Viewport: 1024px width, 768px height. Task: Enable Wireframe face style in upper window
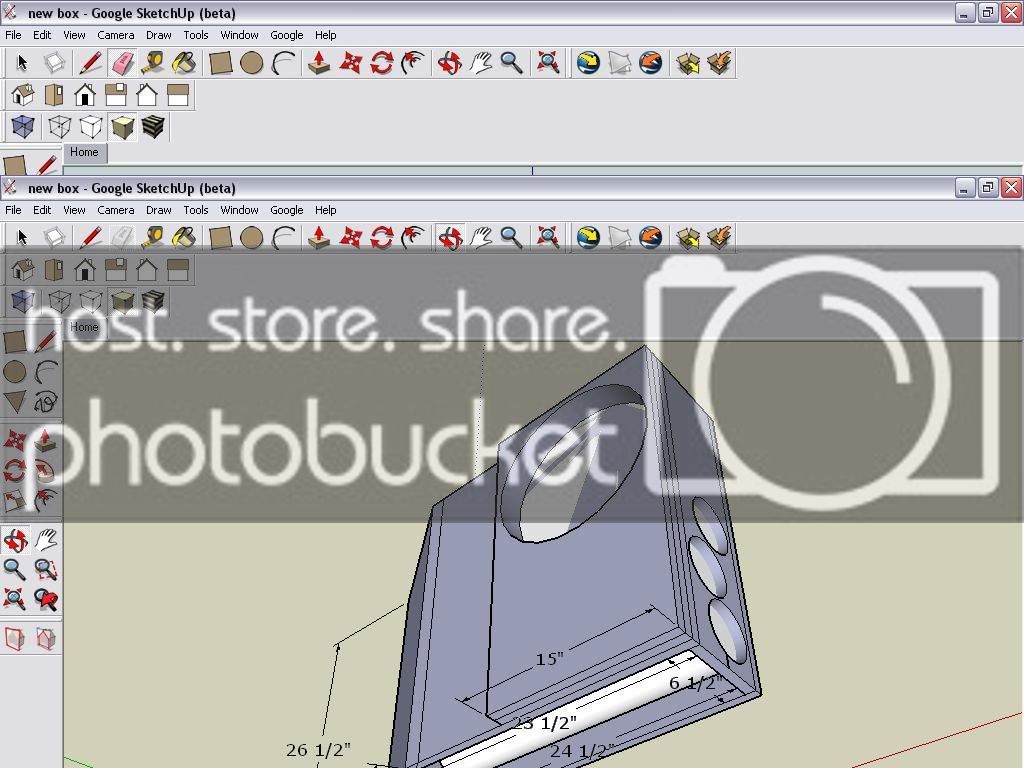(59, 126)
